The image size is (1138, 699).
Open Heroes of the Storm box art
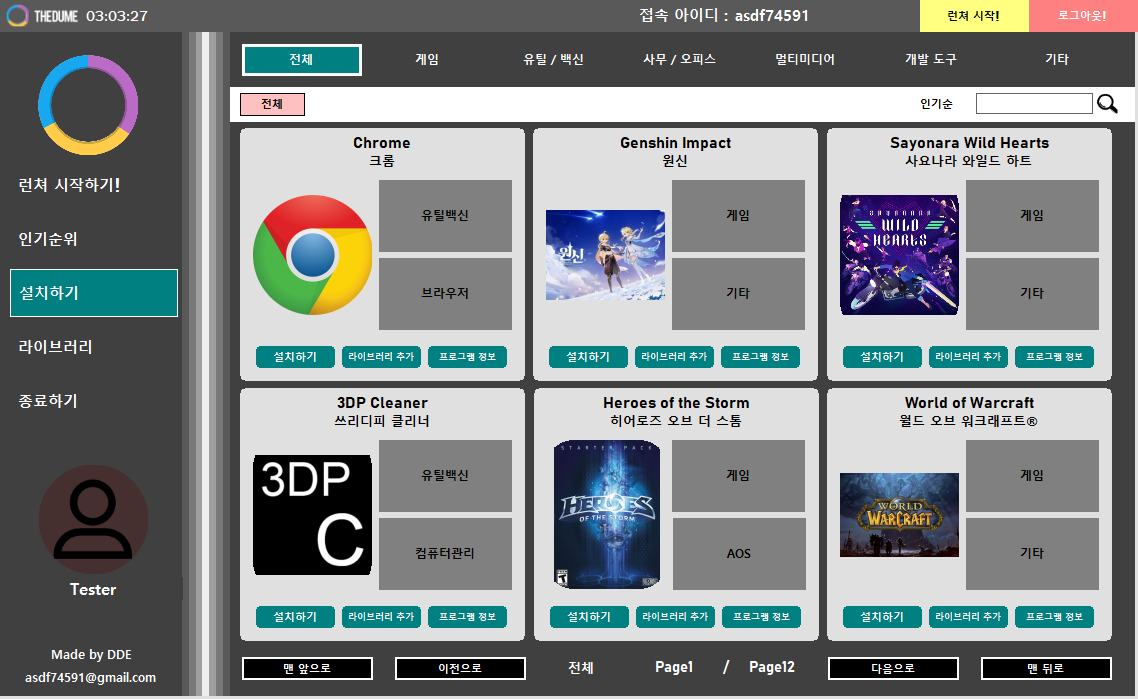click(x=607, y=515)
